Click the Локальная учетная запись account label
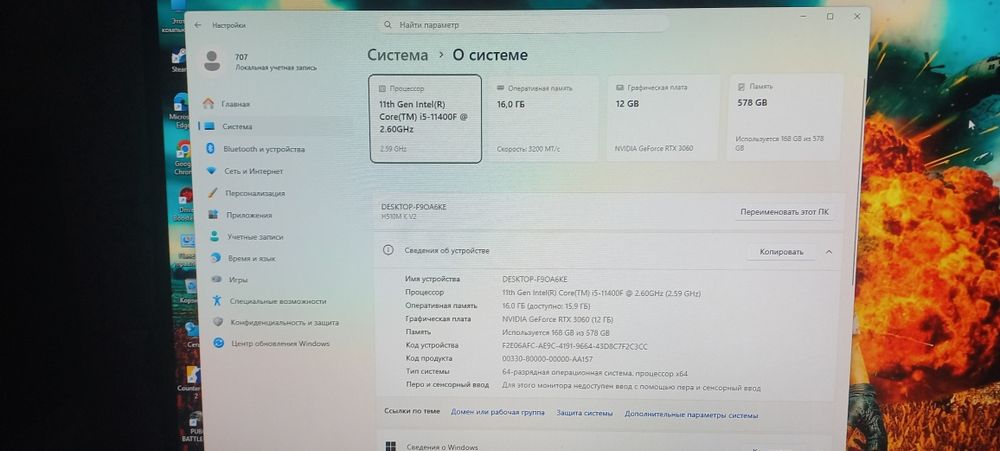1000x451 pixels. pos(276,68)
